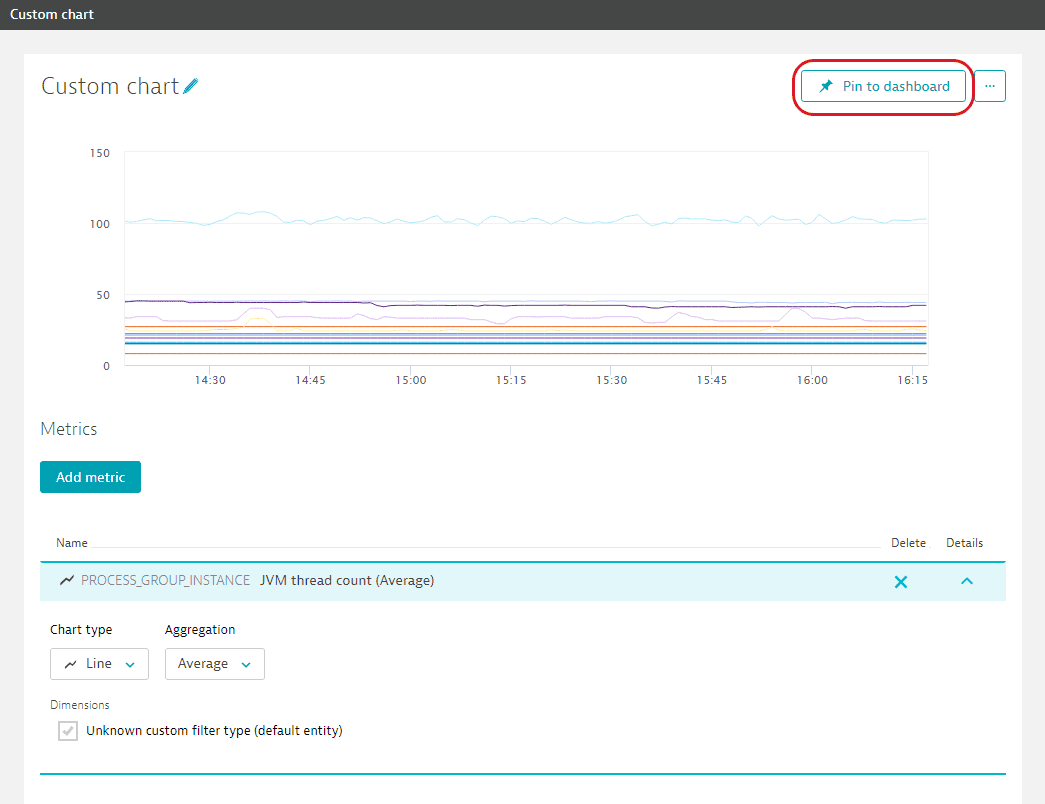Viewport: 1045px width, 804px height.
Task: Click the Name column header
Action: click(72, 543)
